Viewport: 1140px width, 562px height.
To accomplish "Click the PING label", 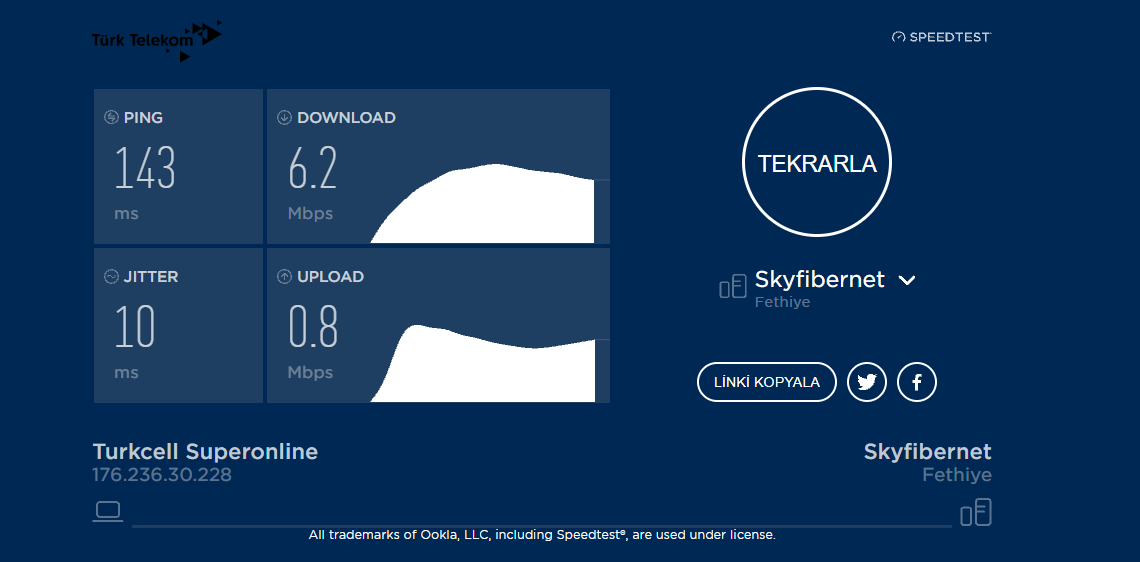I will [143, 117].
